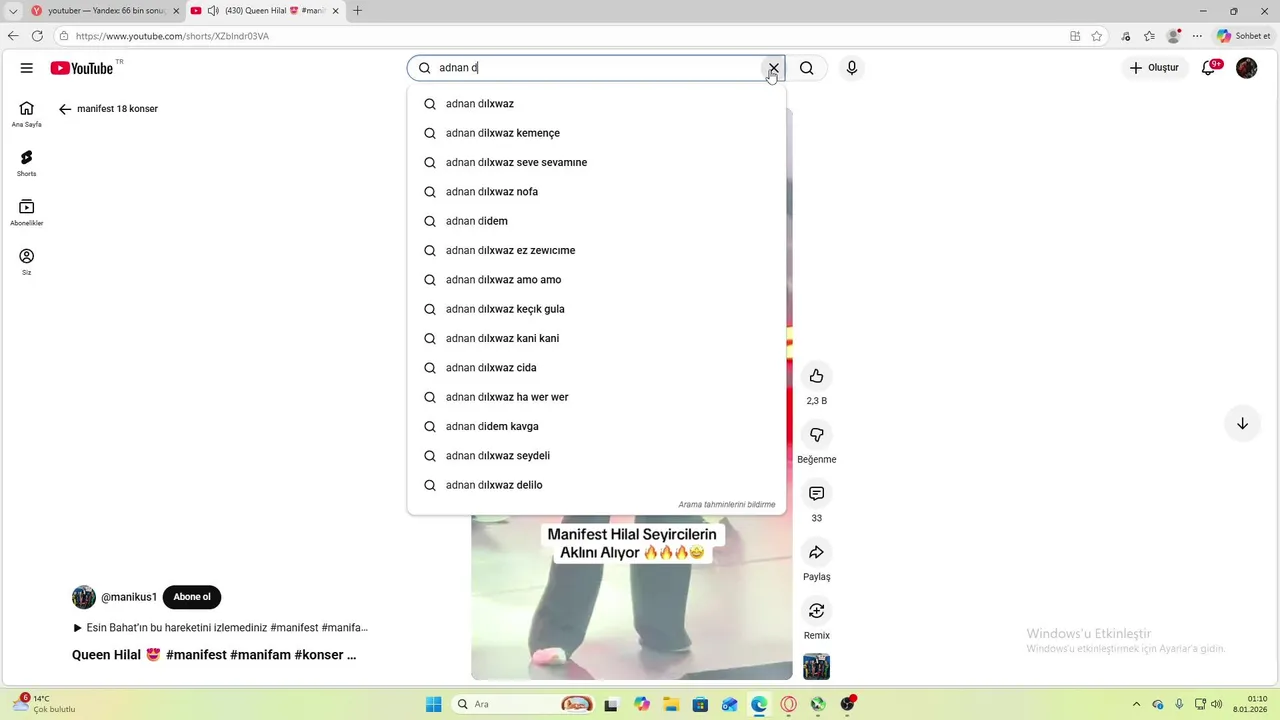Open the Esin Bahat'ın related video link
Image resolution: width=1280 pixels, height=720 pixels.
click(x=221, y=628)
